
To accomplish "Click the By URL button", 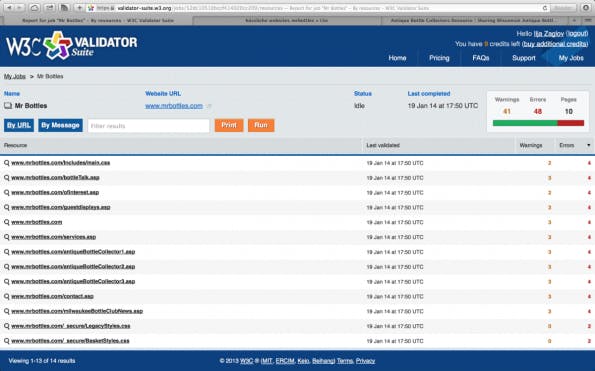I will point(19,125).
